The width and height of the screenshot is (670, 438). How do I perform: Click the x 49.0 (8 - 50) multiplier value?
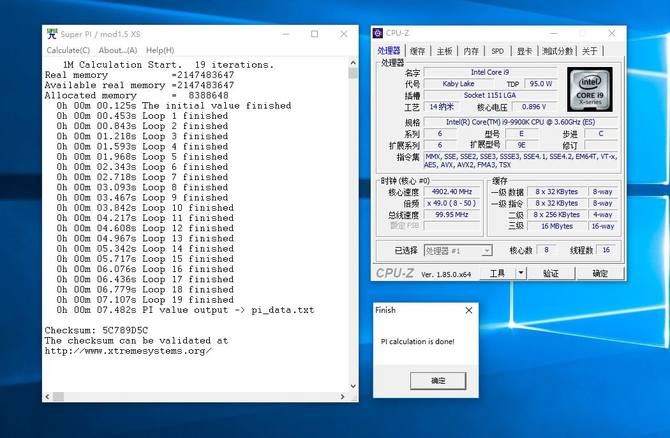452,203
